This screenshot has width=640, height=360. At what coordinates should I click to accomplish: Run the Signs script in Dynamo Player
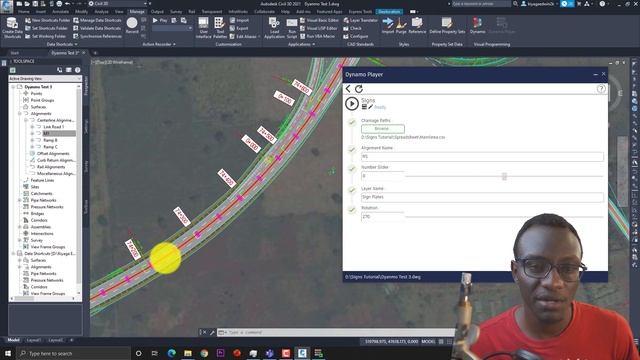[351, 103]
